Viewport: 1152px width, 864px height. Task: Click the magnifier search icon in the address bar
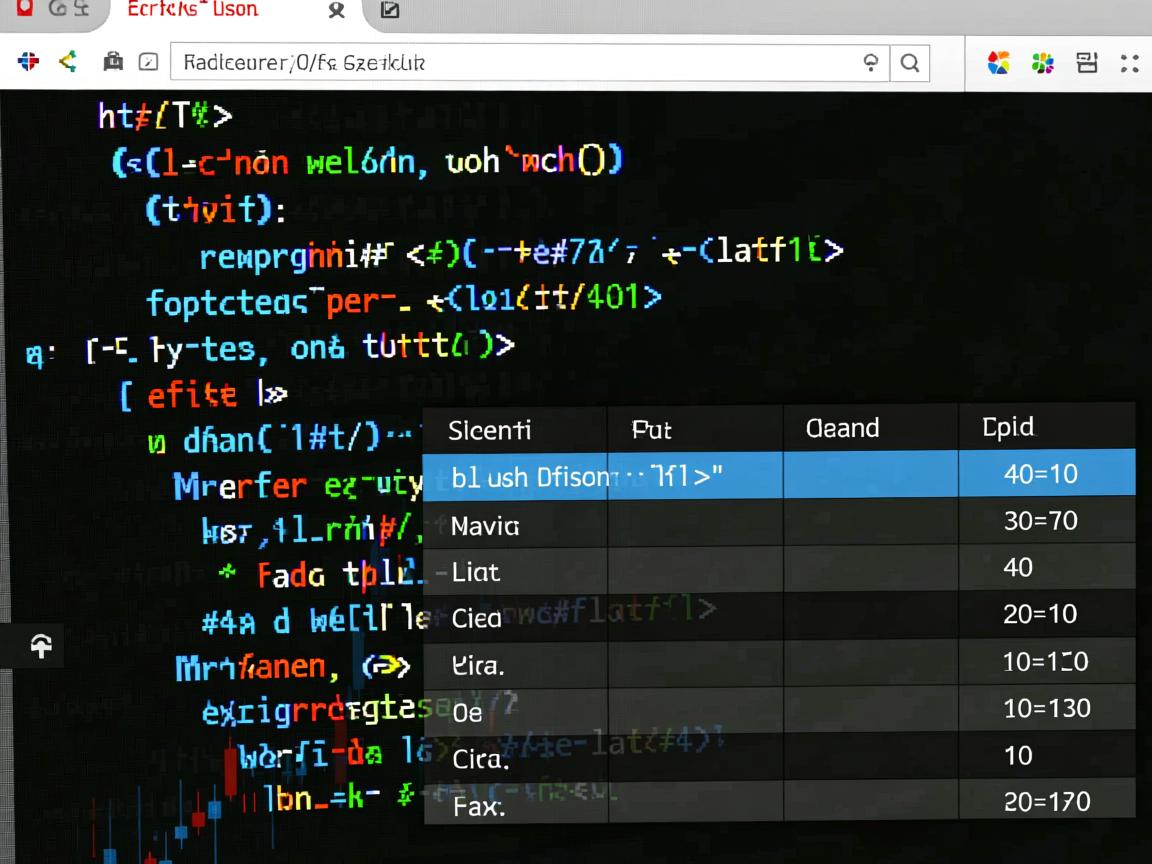click(909, 63)
